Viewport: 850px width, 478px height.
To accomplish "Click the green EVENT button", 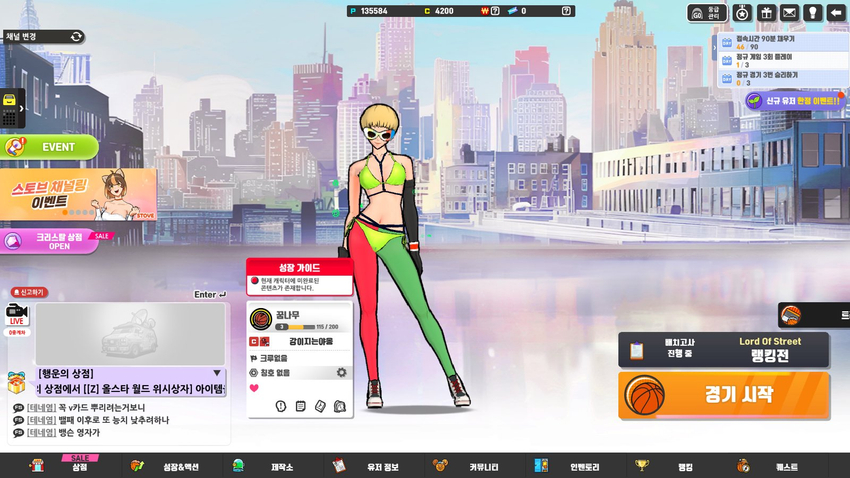I will pyautogui.click(x=51, y=147).
